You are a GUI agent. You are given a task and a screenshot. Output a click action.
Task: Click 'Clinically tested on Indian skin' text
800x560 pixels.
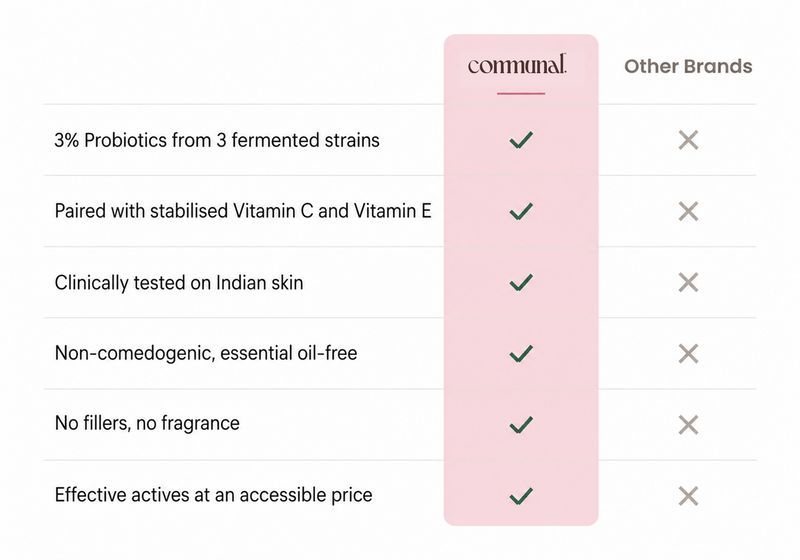click(179, 283)
